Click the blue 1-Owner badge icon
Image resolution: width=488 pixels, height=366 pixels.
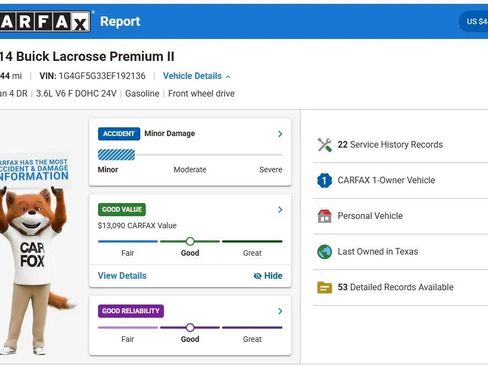click(x=324, y=180)
